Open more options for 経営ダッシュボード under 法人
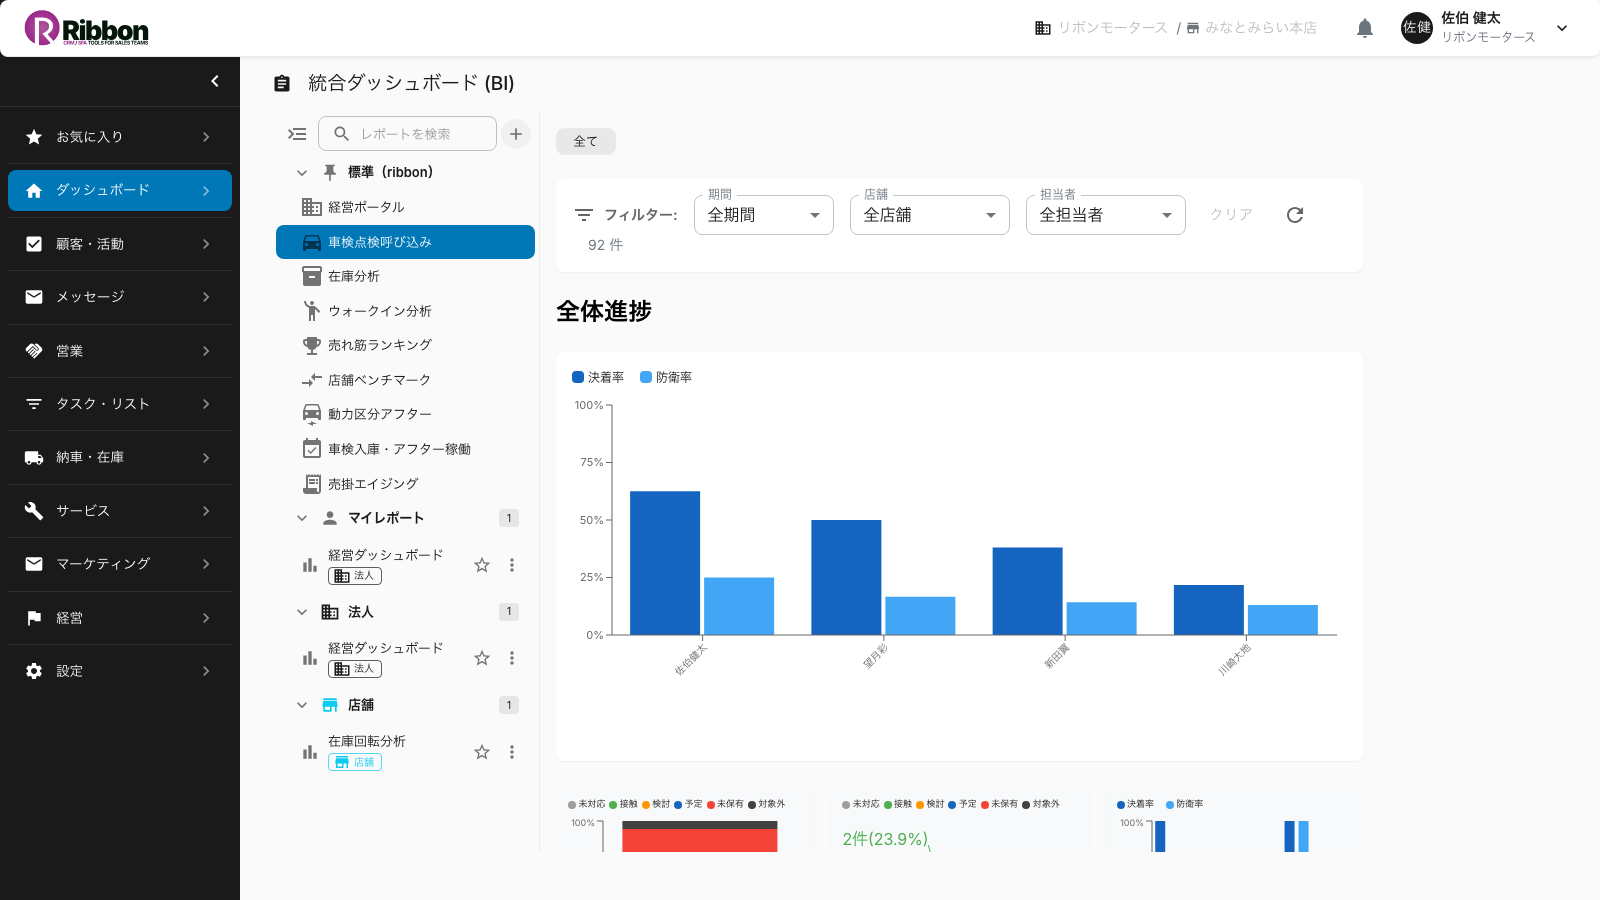 (x=512, y=658)
